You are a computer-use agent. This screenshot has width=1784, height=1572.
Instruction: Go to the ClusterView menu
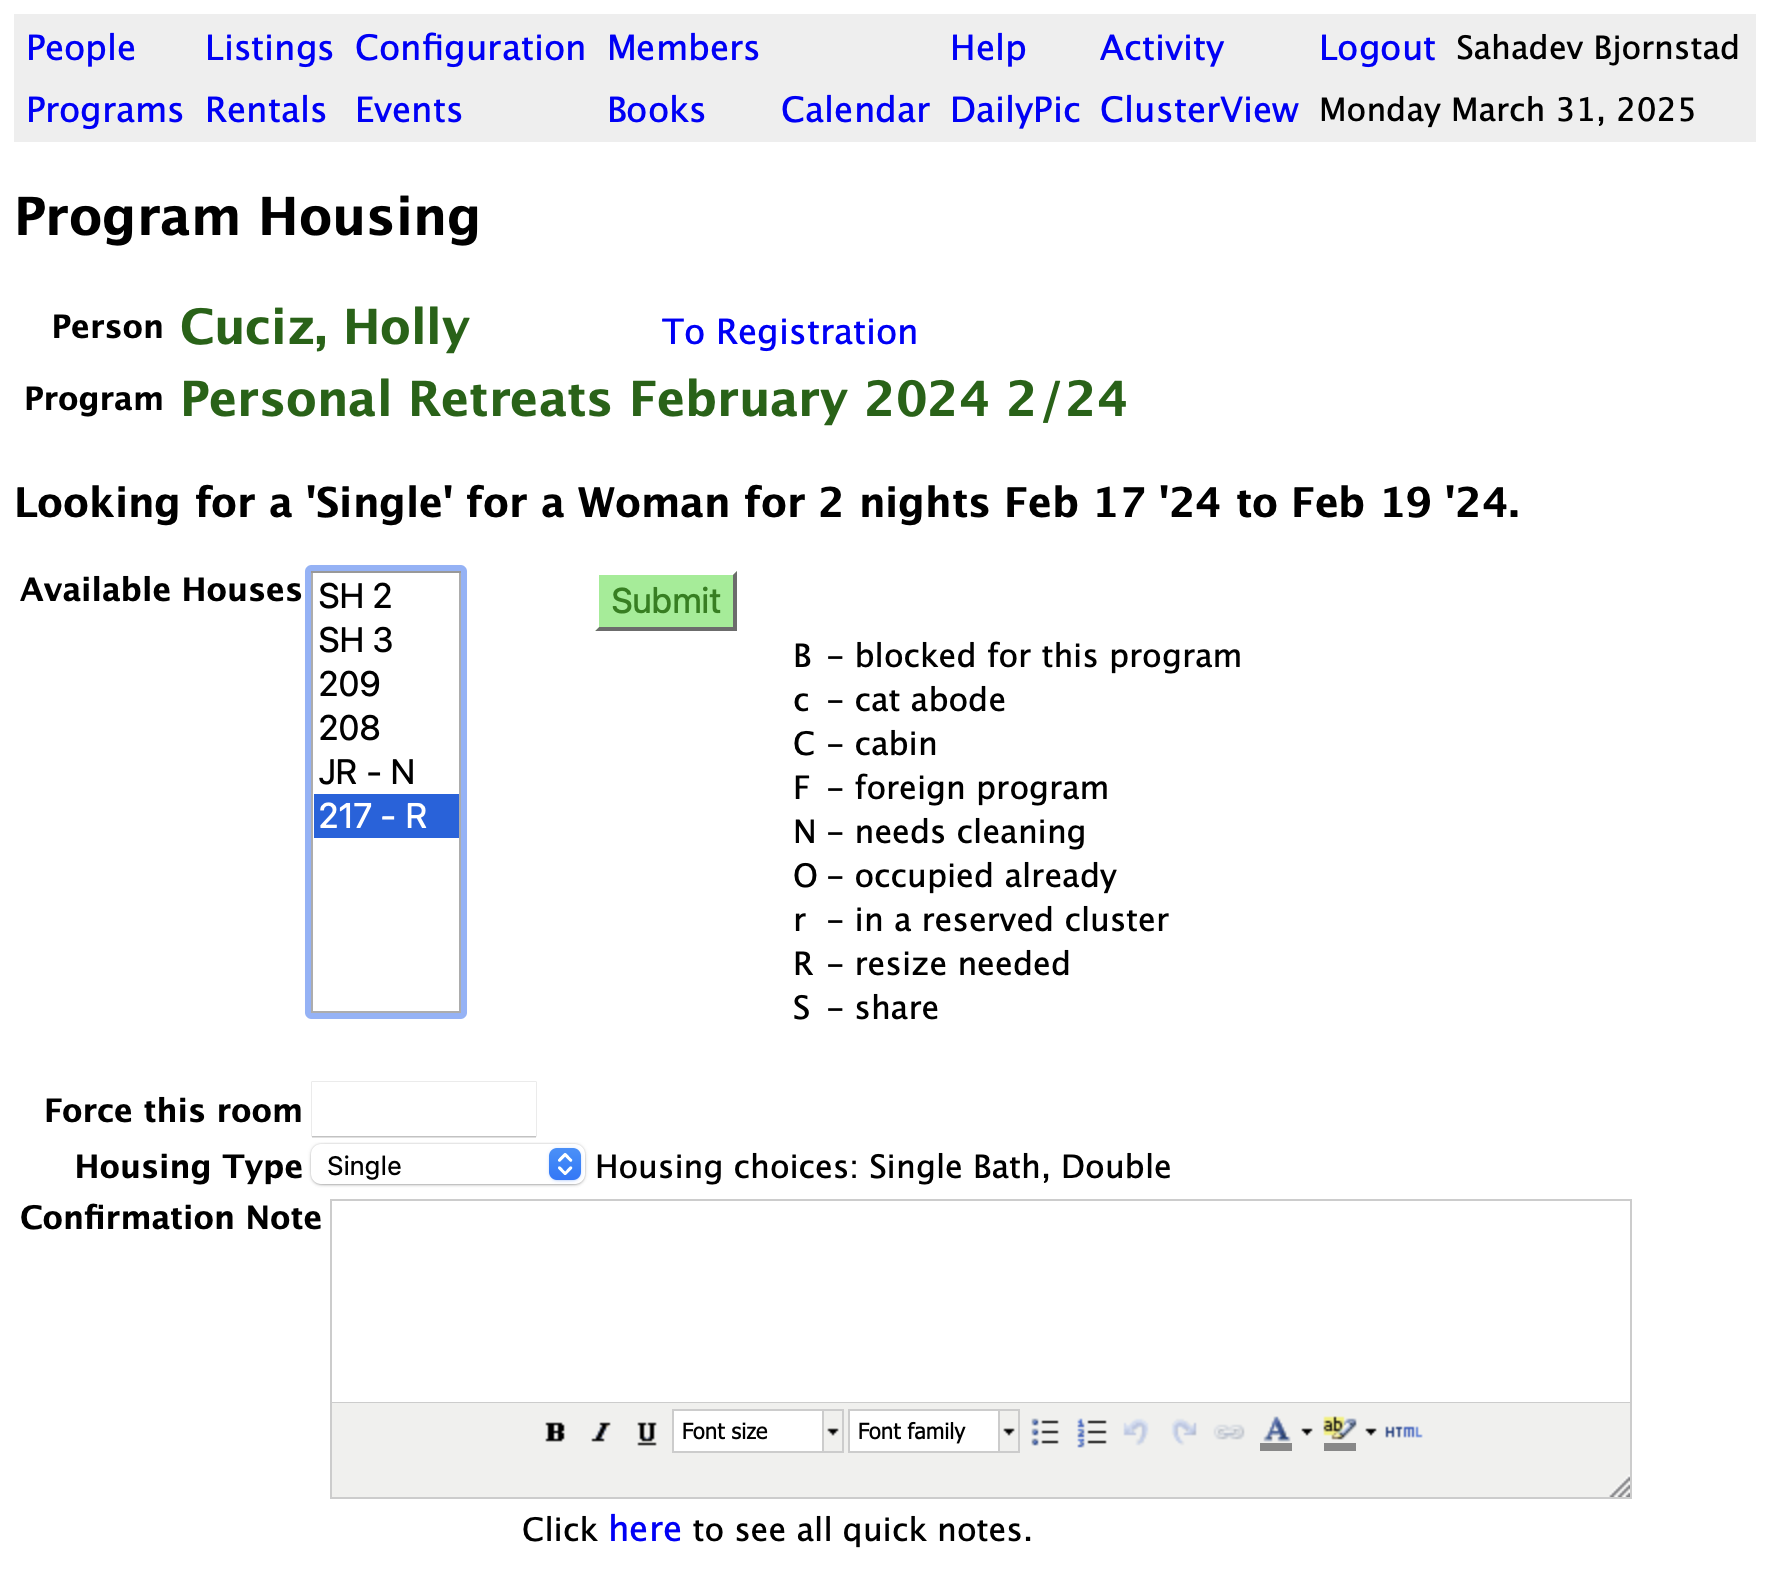[1198, 110]
